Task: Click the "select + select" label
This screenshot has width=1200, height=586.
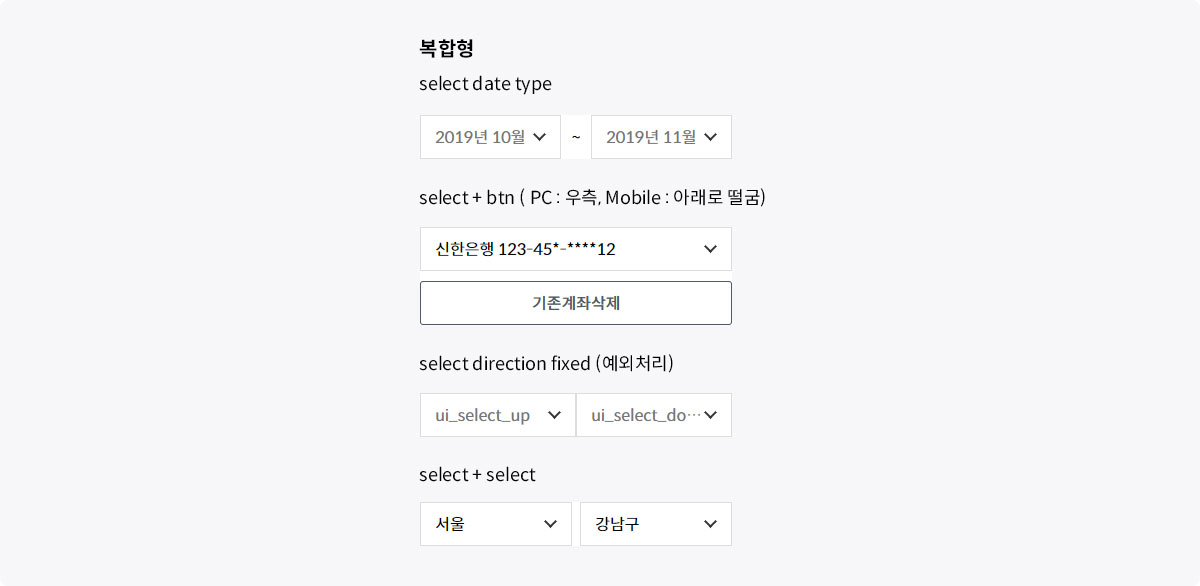Action: [x=477, y=475]
